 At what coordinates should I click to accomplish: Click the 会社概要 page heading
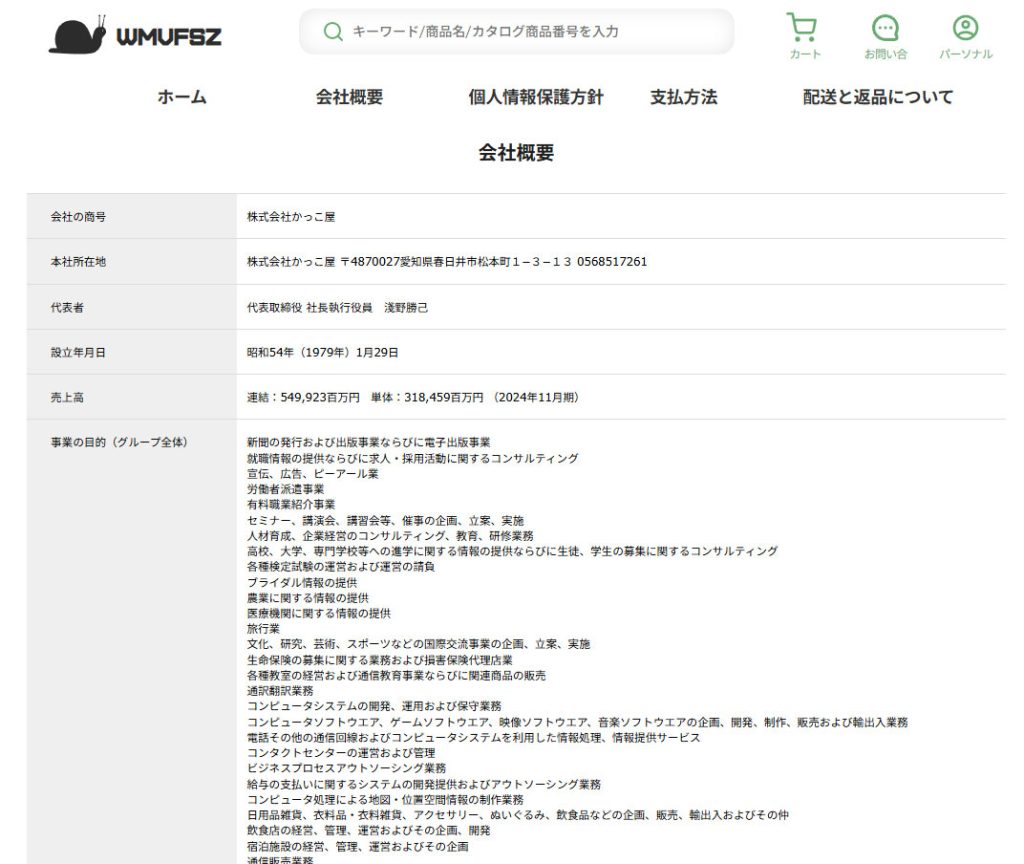tap(516, 153)
